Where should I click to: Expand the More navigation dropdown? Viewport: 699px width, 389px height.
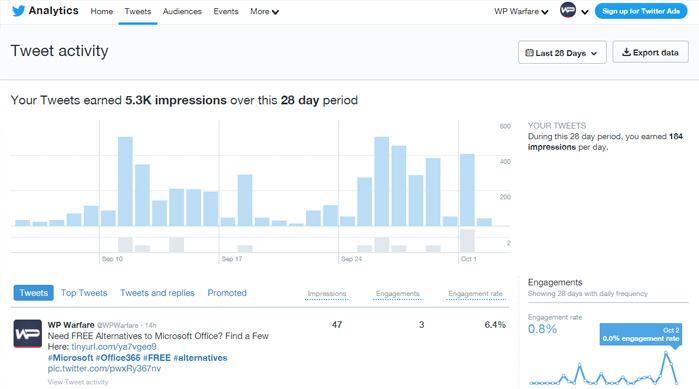264,12
